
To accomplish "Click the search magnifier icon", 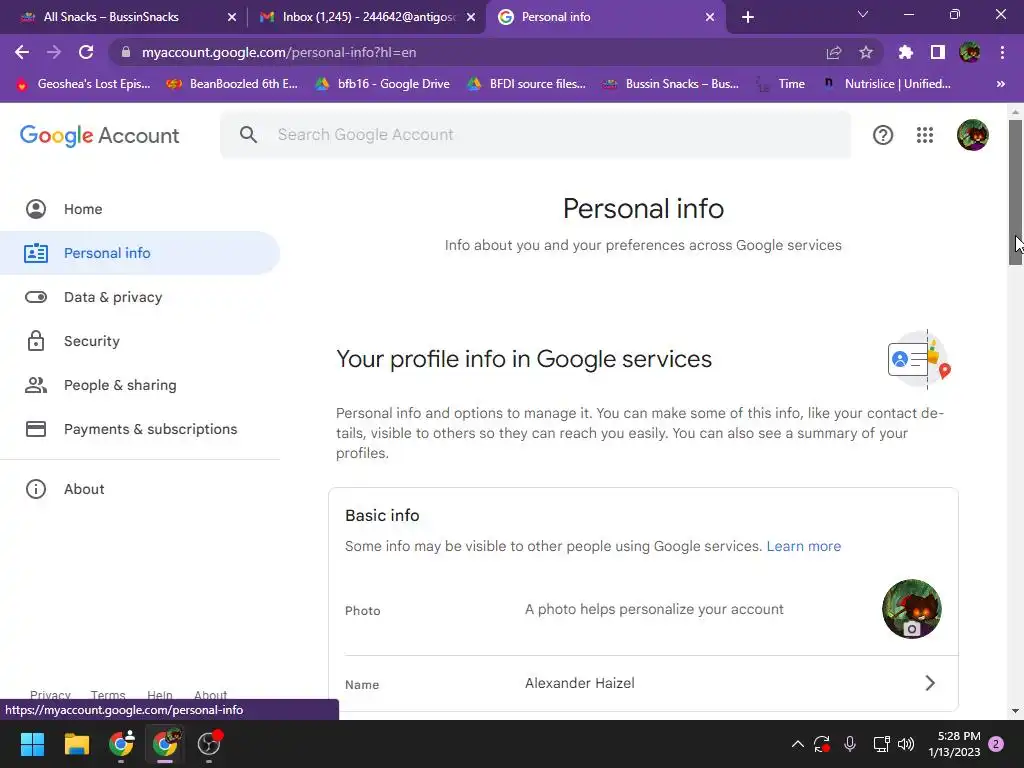I will pos(248,135).
